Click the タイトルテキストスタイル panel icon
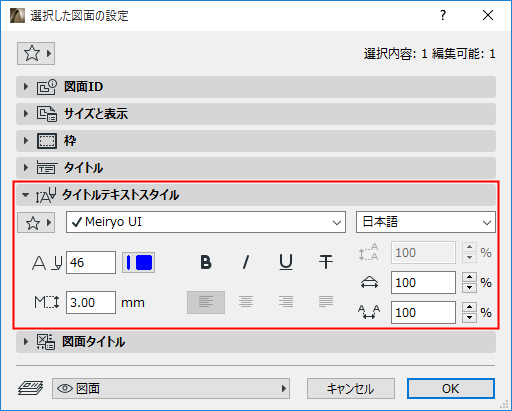The width and height of the screenshot is (512, 411). [x=46, y=195]
